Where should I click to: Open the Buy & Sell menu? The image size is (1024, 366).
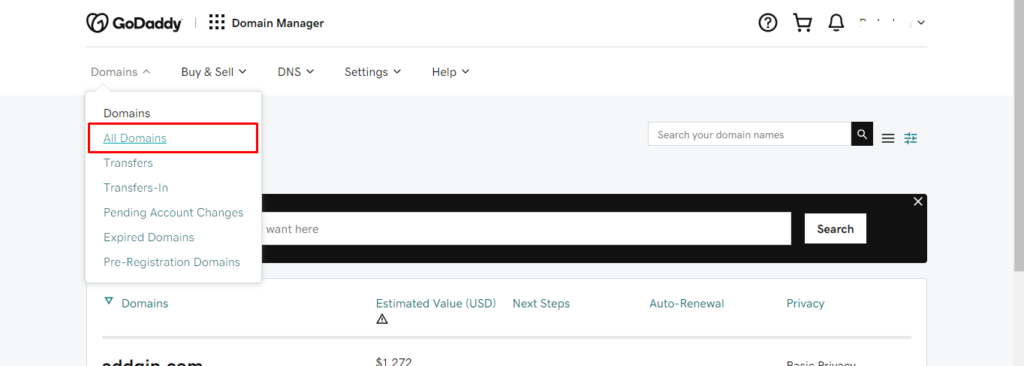(214, 72)
